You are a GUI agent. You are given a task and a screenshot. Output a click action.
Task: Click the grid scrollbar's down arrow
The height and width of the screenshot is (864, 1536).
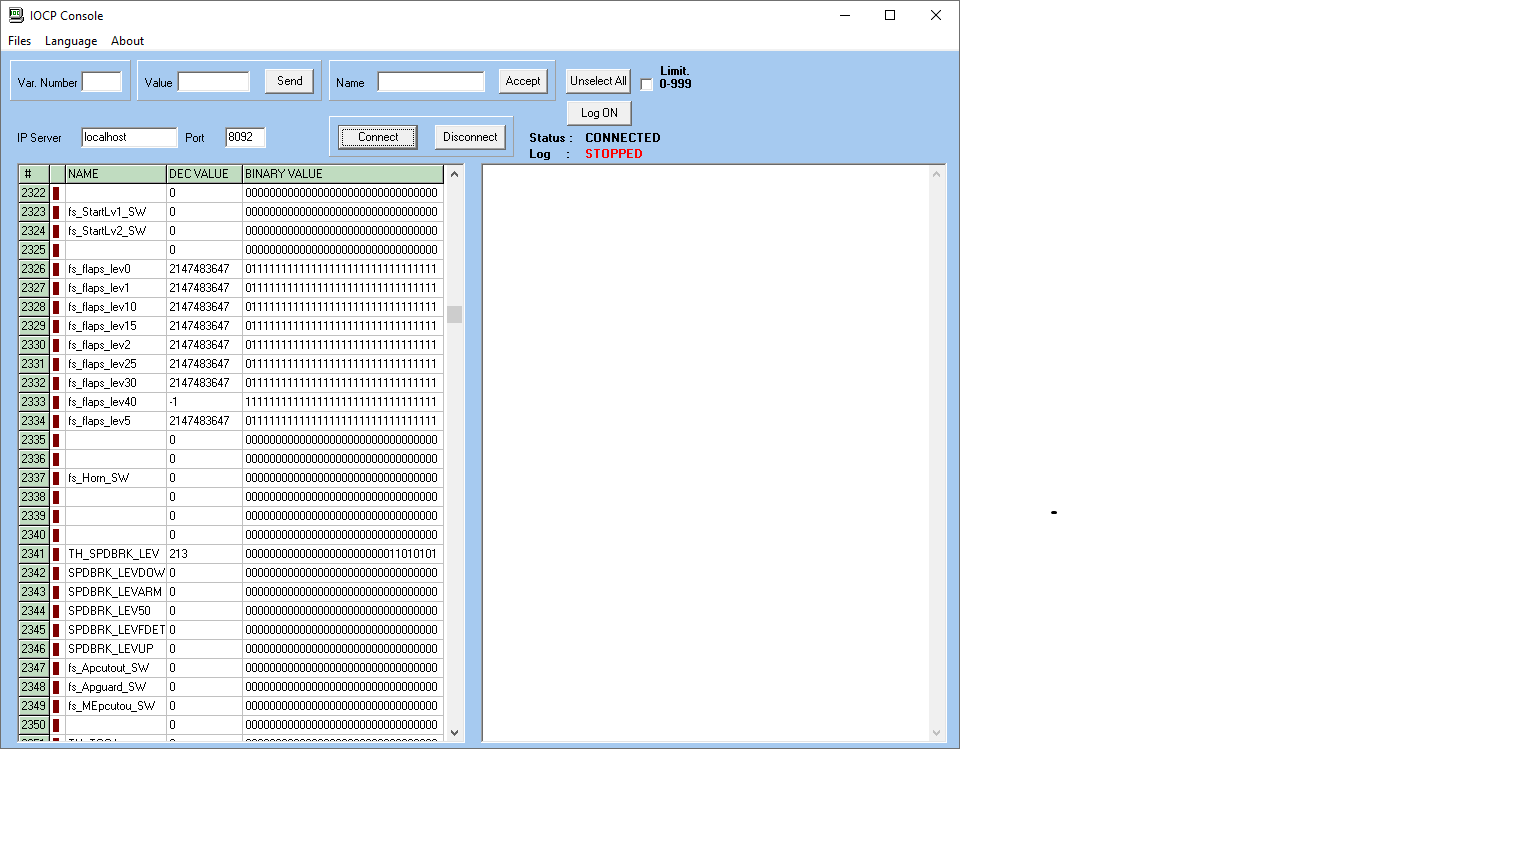pos(455,733)
